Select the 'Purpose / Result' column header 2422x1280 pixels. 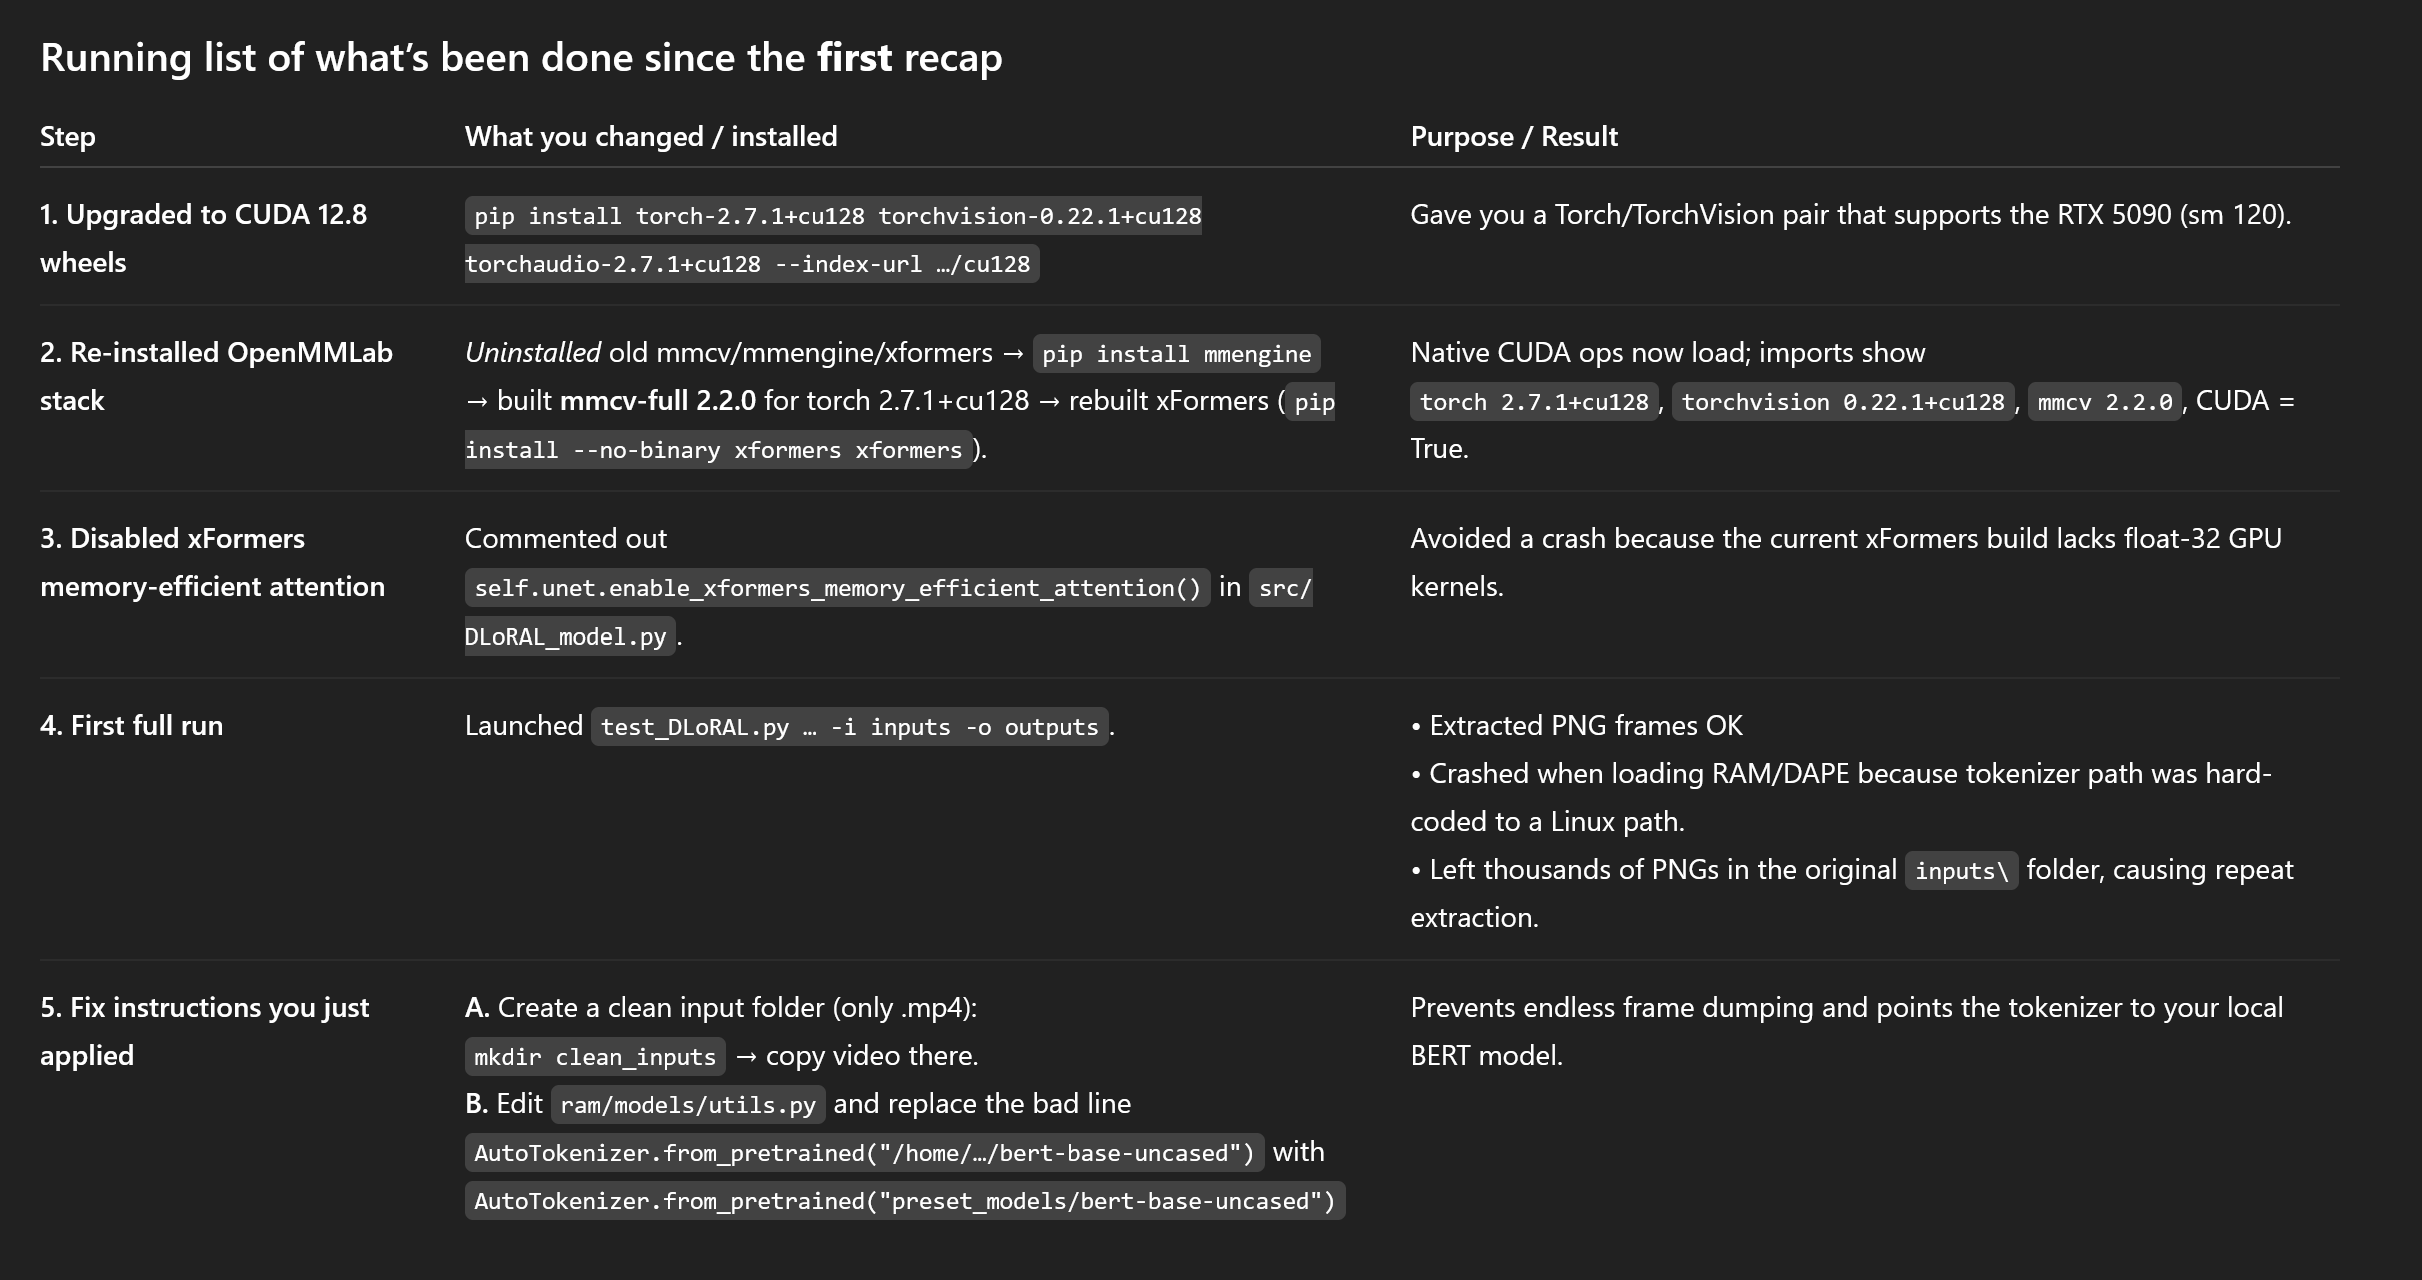(1514, 137)
